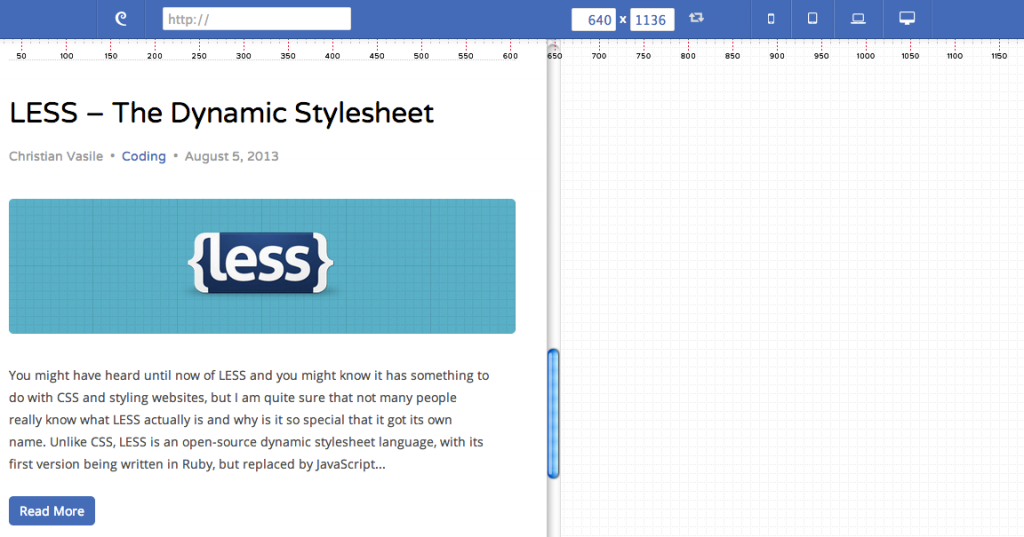Click the ruler mark labeled 300
The image size is (1024, 537).
click(x=244, y=56)
